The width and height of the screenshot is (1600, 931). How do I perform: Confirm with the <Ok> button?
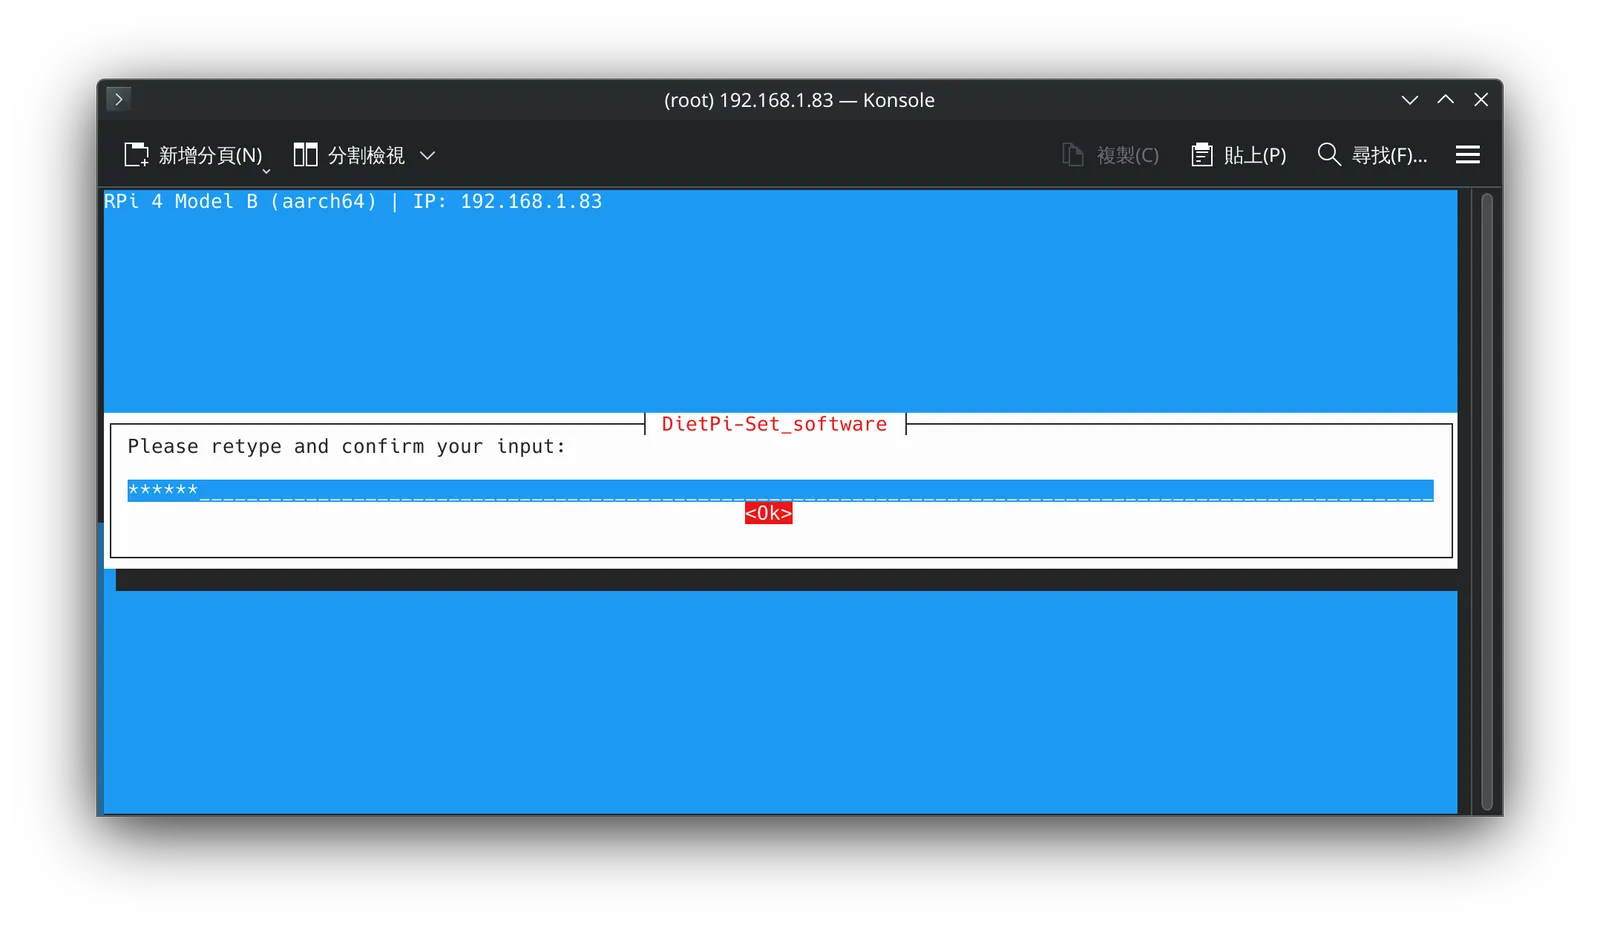click(768, 513)
